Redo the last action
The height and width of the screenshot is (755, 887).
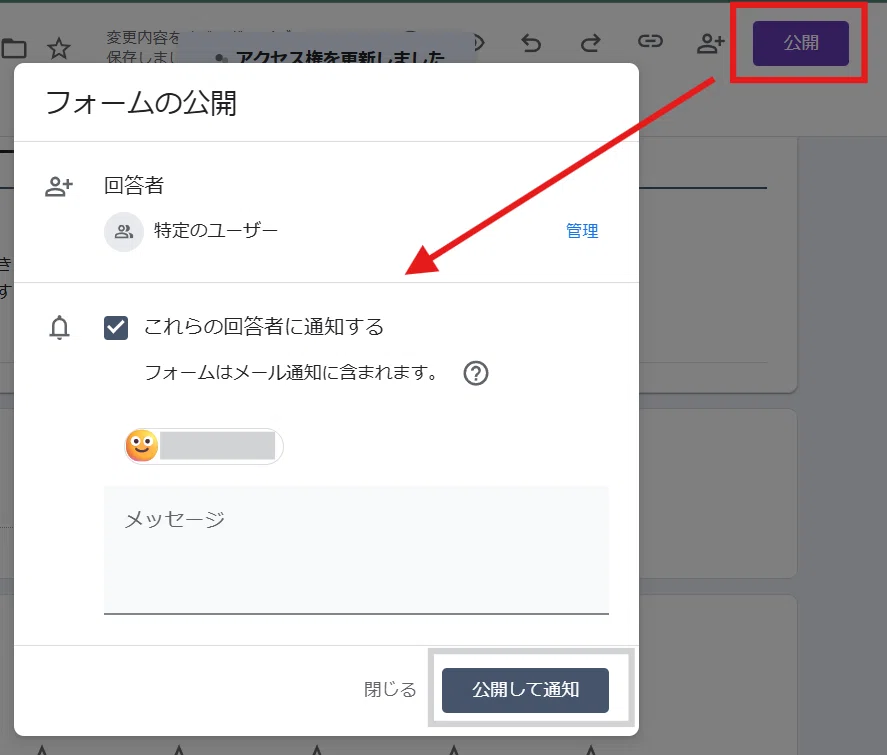tap(591, 43)
